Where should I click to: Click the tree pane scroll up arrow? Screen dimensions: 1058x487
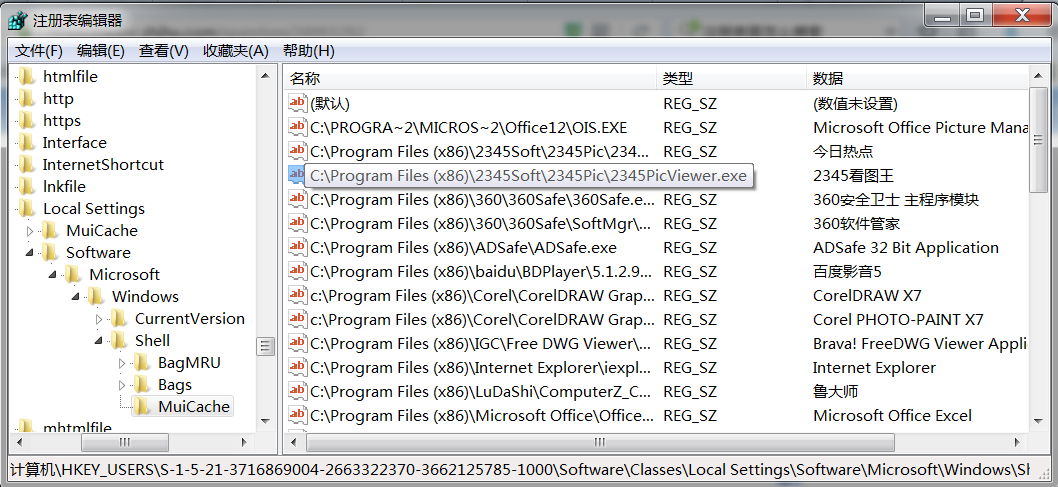pos(266,75)
